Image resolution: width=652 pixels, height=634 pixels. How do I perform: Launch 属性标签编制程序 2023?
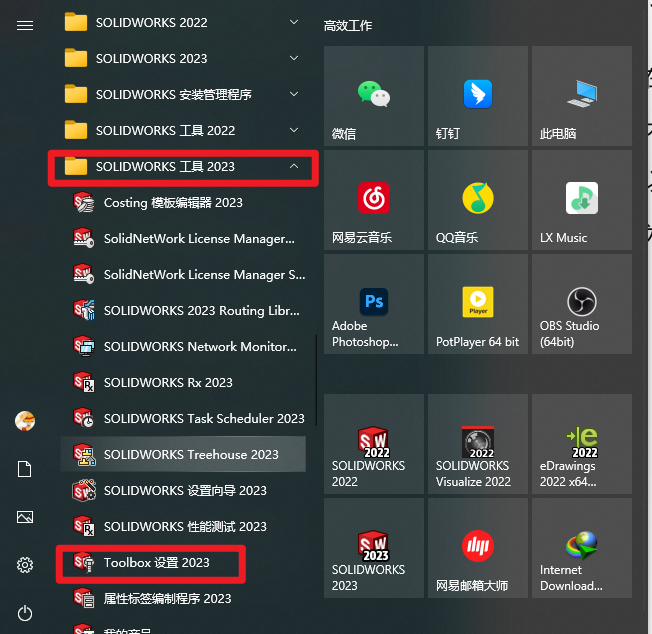point(183,598)
